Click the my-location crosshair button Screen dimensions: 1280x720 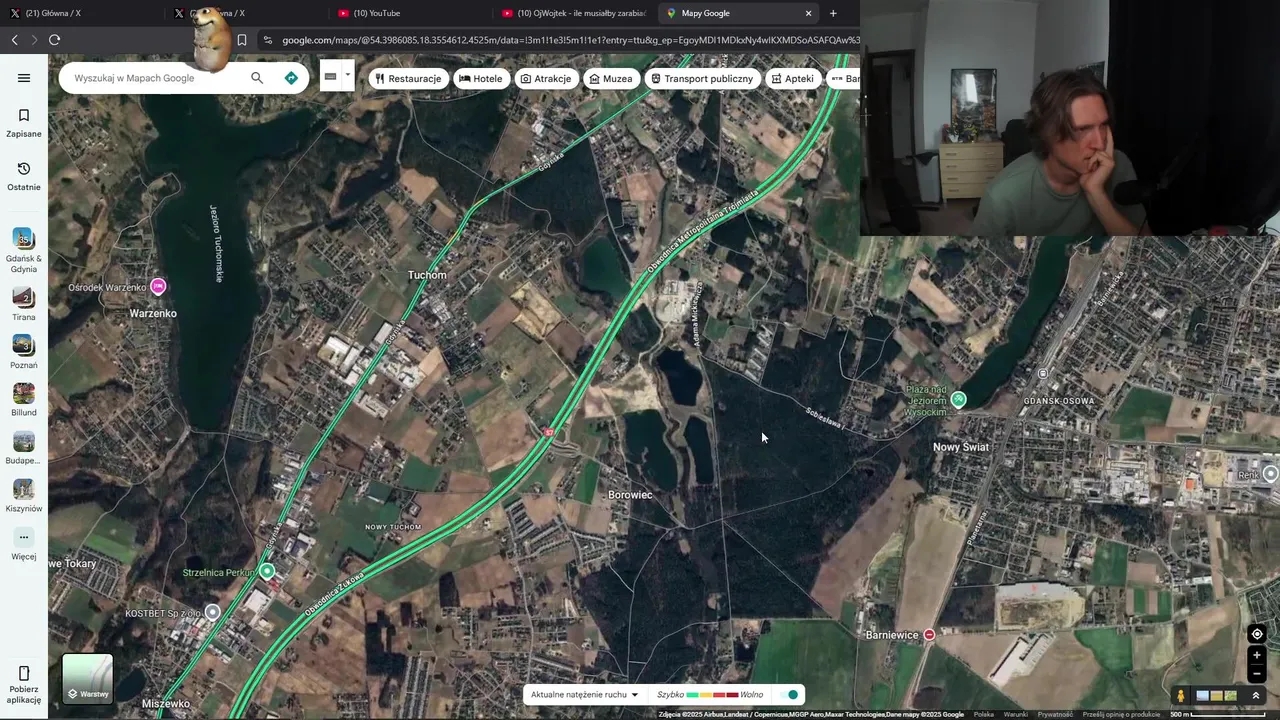tap(1257, 634)
